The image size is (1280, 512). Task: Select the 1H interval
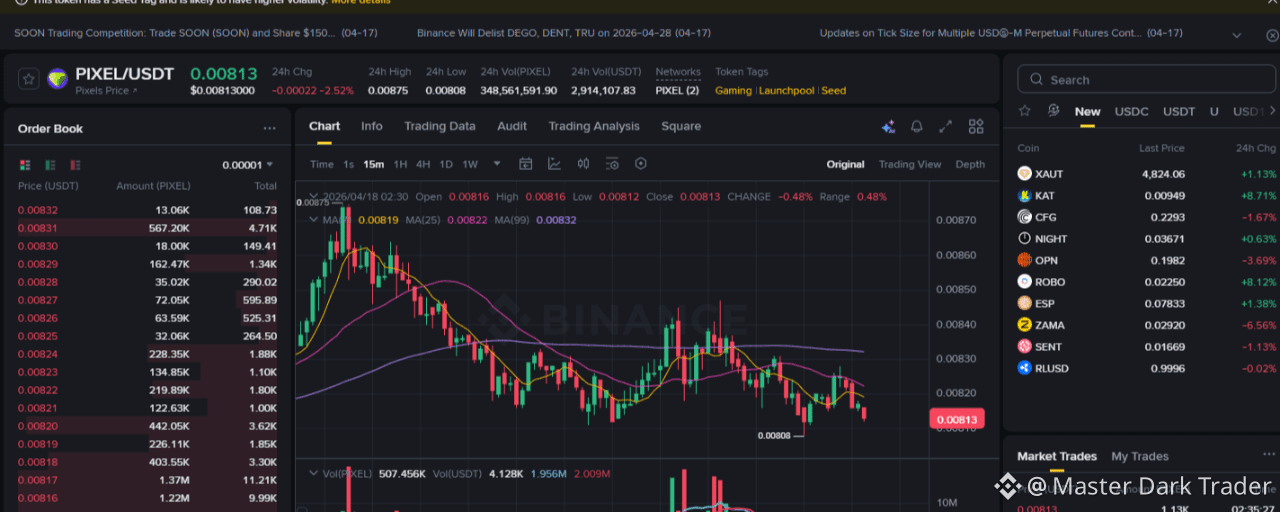coord(400,164)
